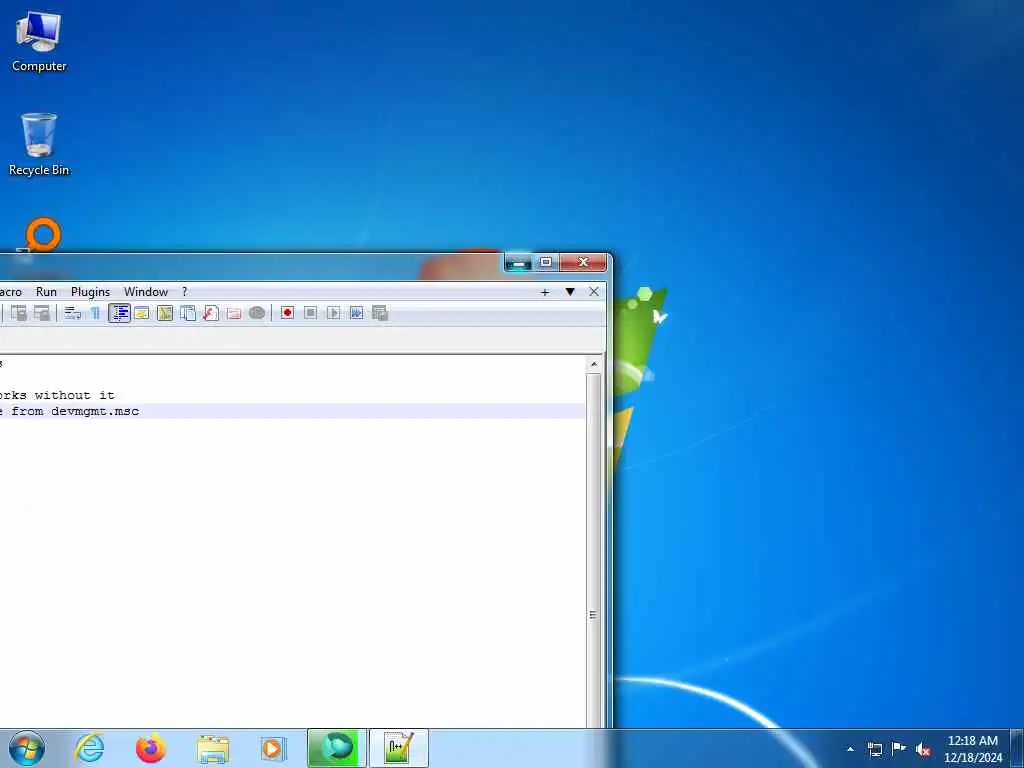This screenshot has width=1024, height=768.
Task: Start macro recording with red dot icon
Action: pyautogui.click(x=287, y=313)
